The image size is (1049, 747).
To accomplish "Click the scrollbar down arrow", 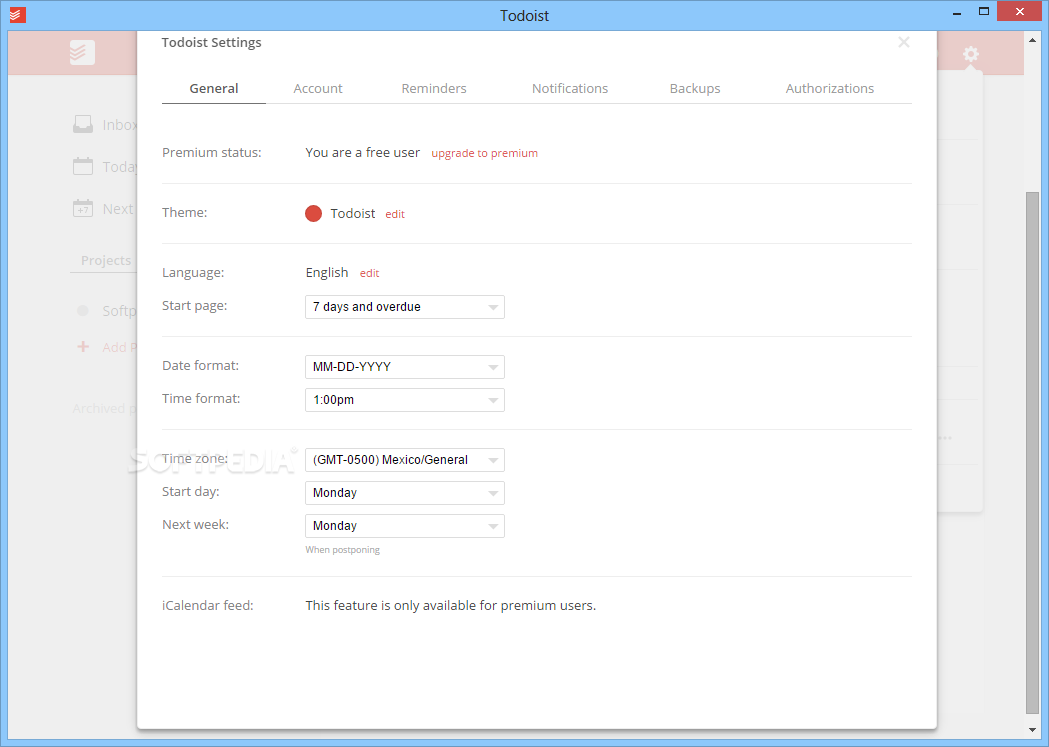I will 1032,730.
